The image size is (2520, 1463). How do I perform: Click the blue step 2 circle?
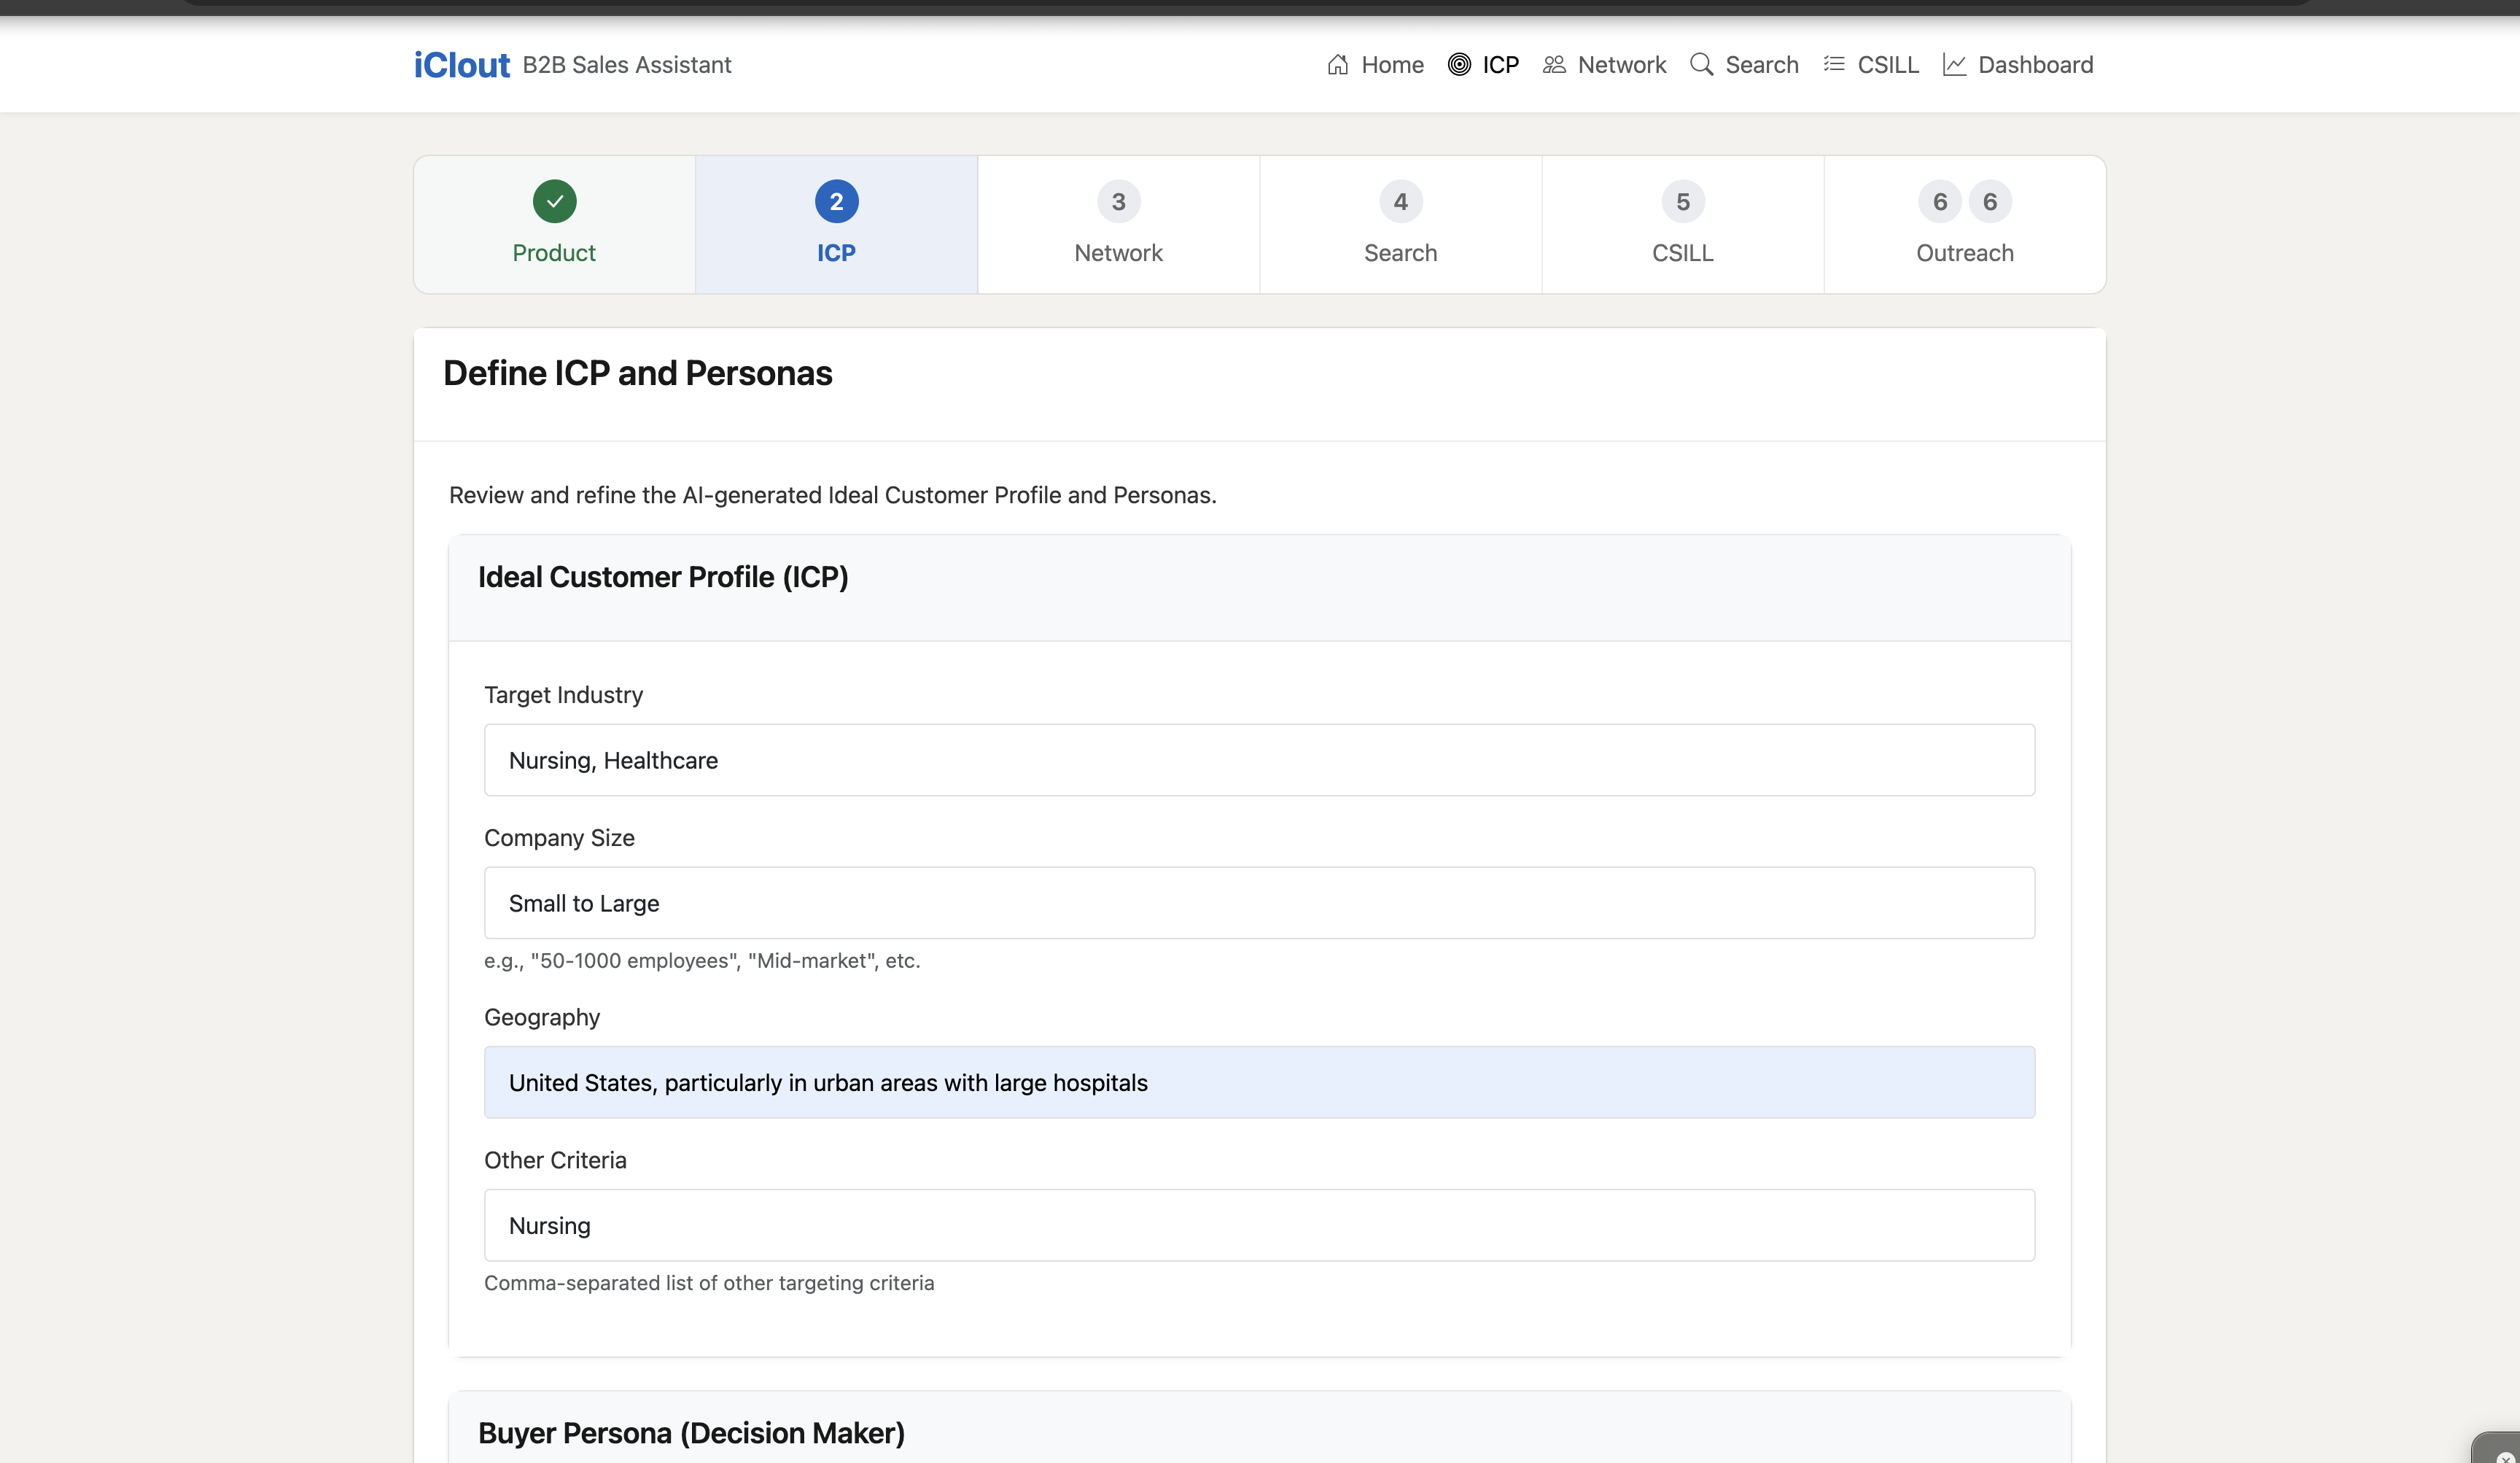click(836, 202)
